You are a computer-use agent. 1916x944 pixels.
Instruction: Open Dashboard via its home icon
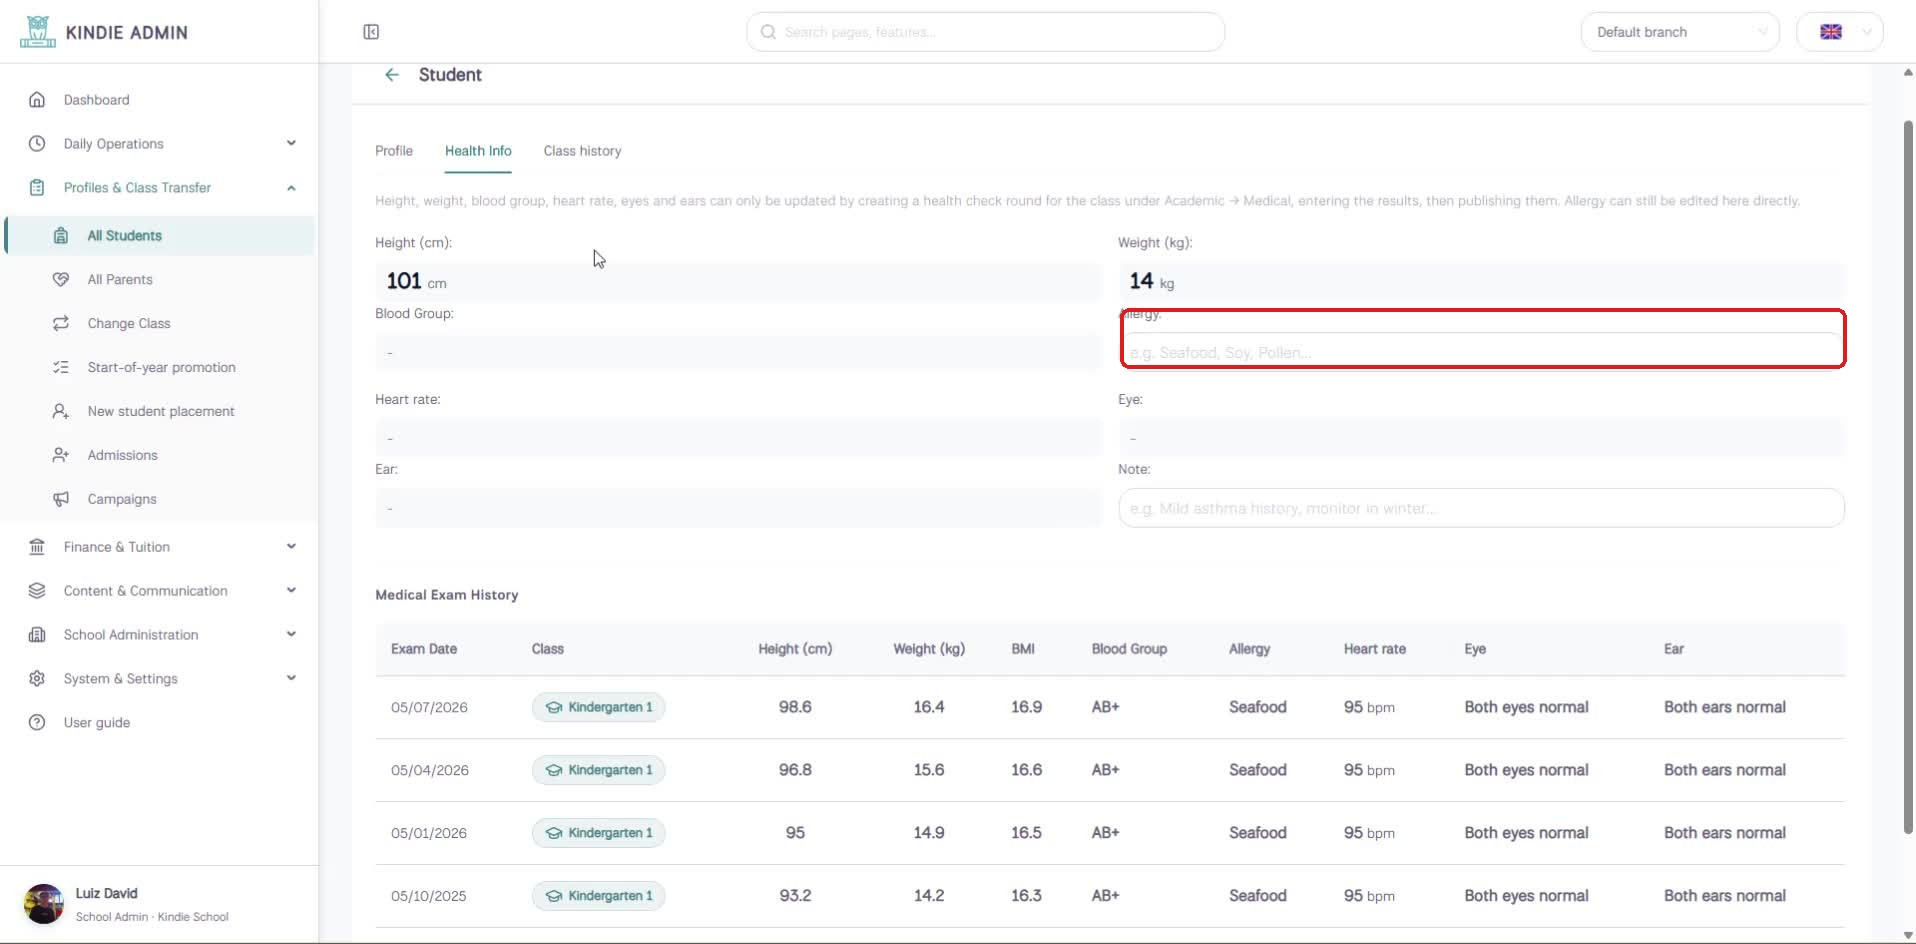point(37,100)
